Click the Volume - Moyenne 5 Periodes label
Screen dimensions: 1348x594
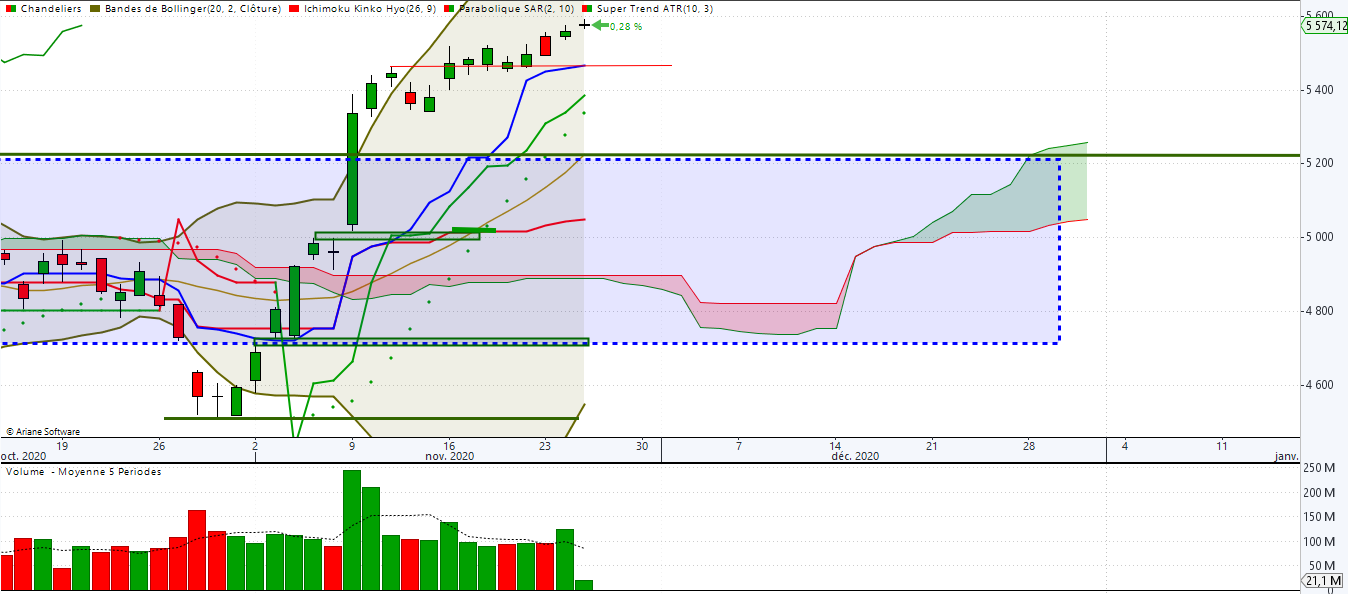point(83,471)
